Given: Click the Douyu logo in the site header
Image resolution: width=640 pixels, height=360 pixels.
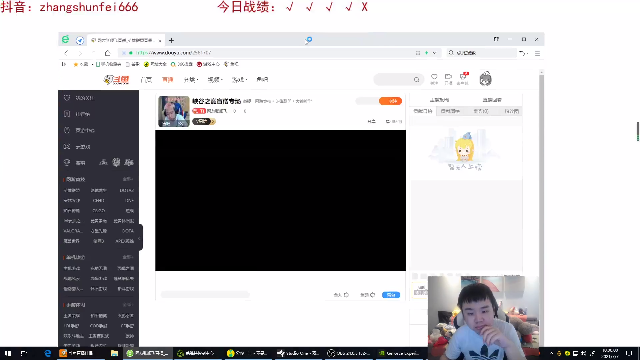Looking at the screenshot, I should pos(116,80).
